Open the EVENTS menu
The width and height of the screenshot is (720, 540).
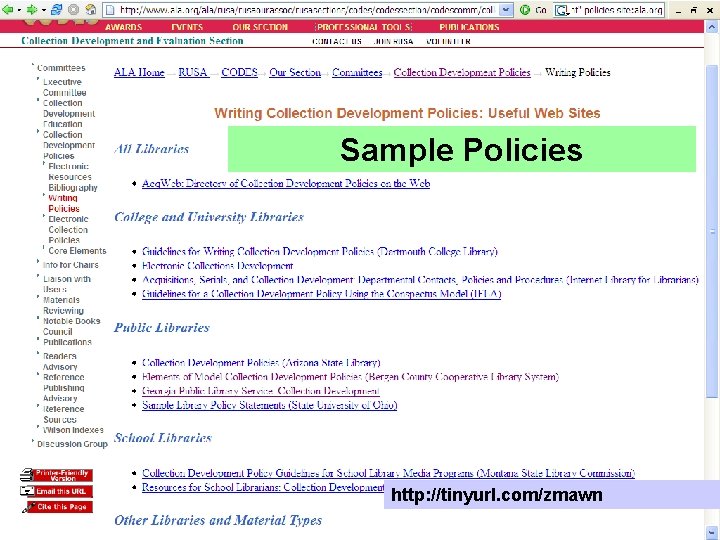click(x=187, y=27)
